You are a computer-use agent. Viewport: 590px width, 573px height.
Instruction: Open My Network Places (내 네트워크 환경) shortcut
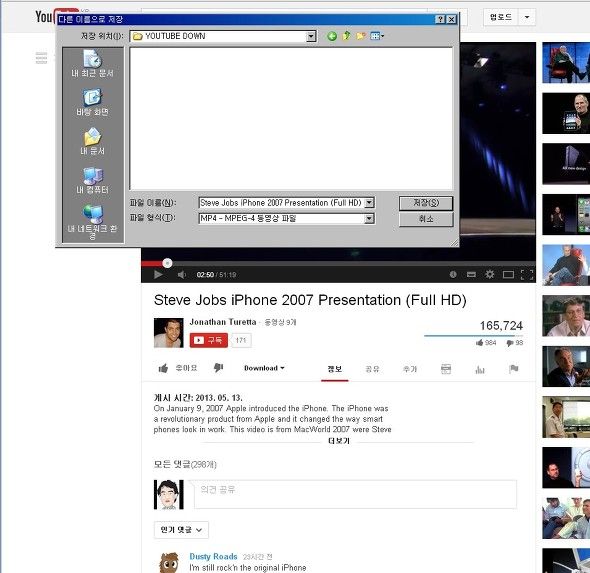point(93,222)
